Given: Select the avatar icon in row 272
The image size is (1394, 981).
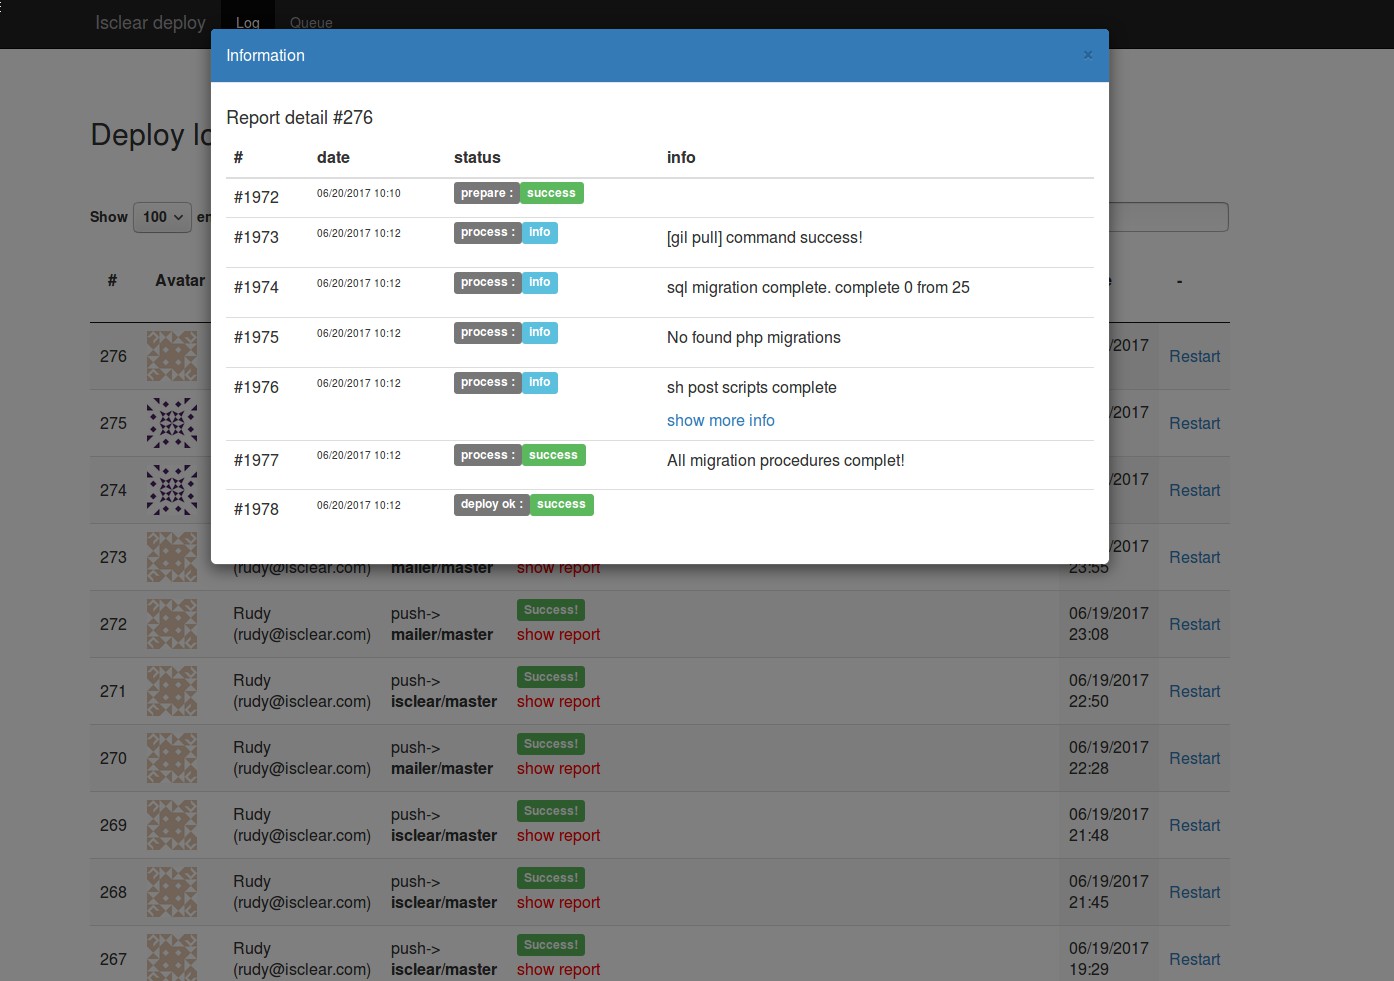Looking at the screenshot, I should coord(172,624).
